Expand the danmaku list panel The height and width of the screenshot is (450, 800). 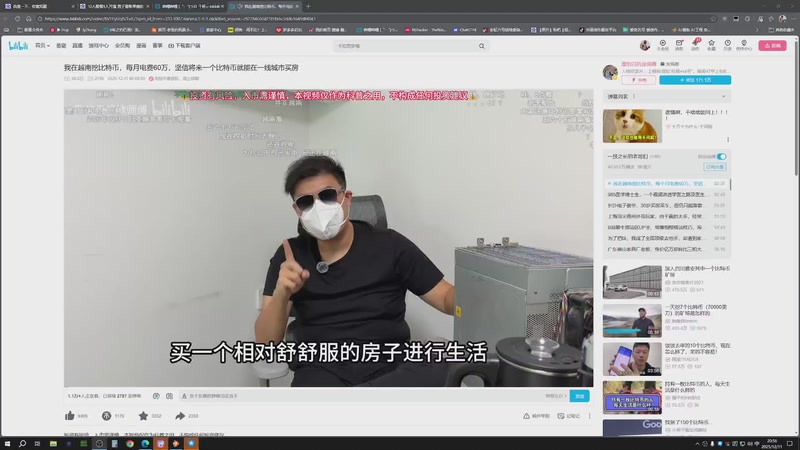pos(723,96)
